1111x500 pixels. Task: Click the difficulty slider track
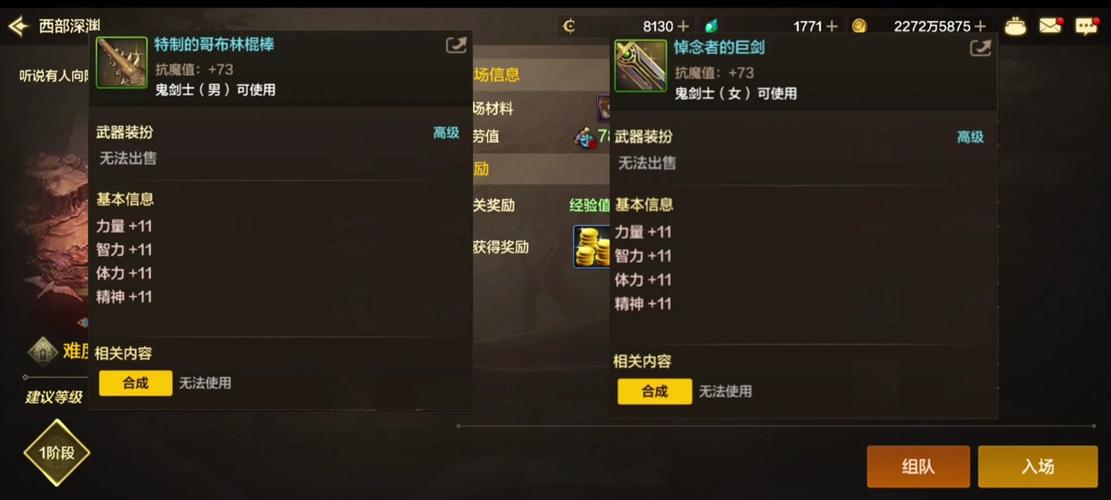55,377
